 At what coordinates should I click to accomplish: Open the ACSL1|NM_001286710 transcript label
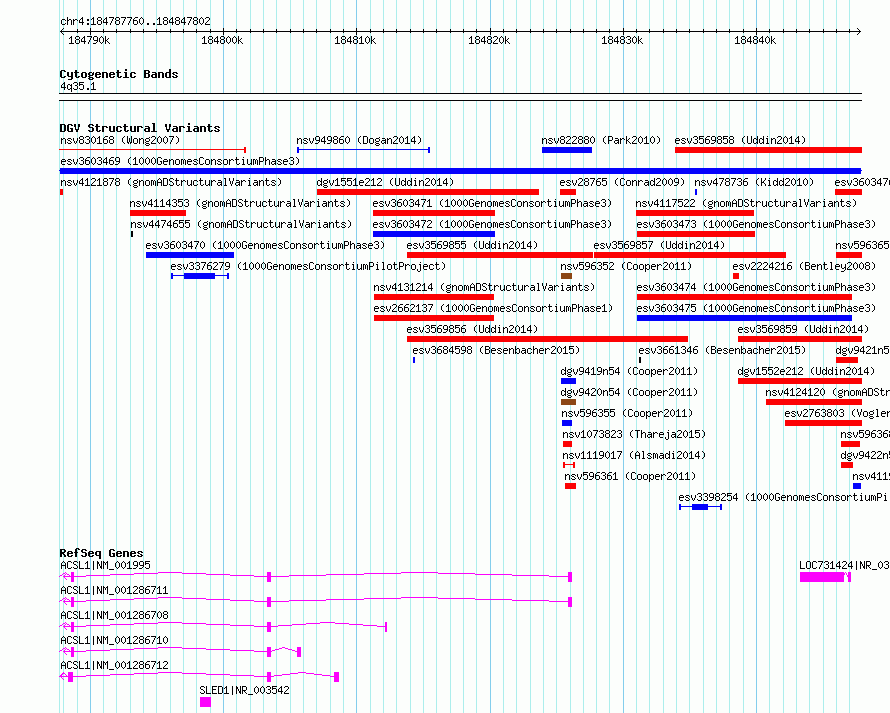[114, 640]
